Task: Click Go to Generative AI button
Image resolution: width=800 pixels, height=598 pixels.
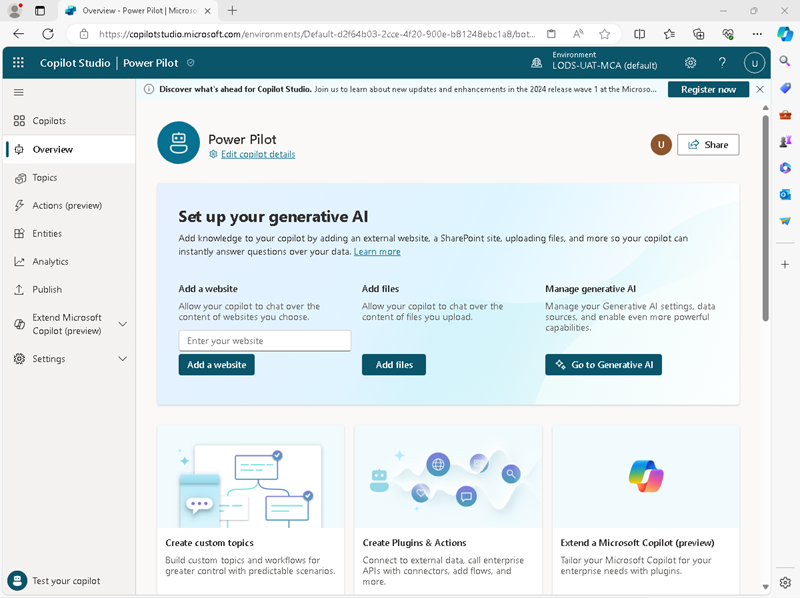Action: pos(604,365)
